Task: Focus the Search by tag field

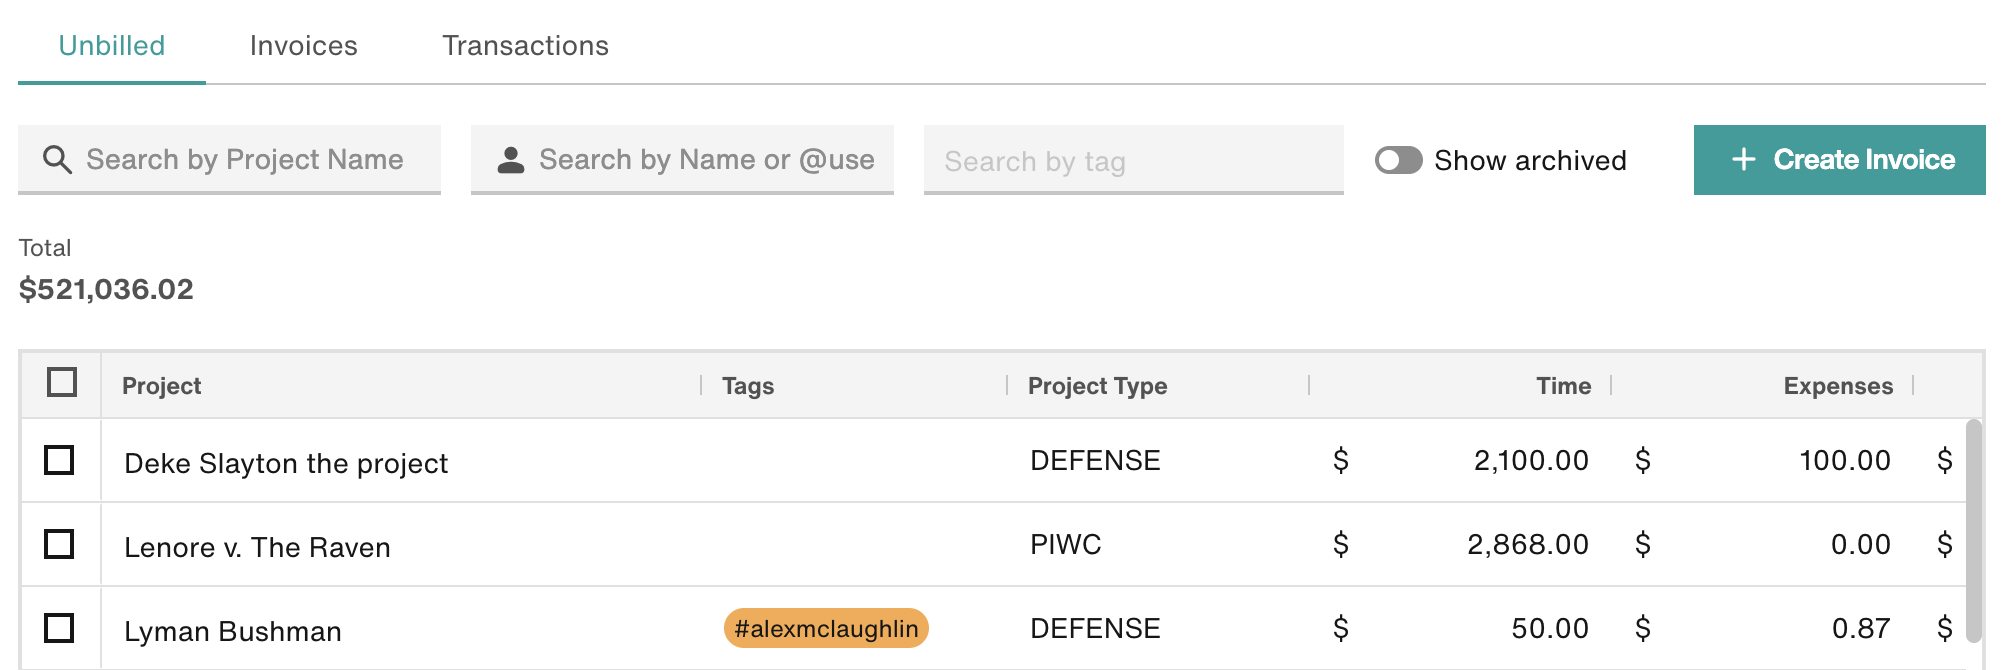Action: 1133,159
